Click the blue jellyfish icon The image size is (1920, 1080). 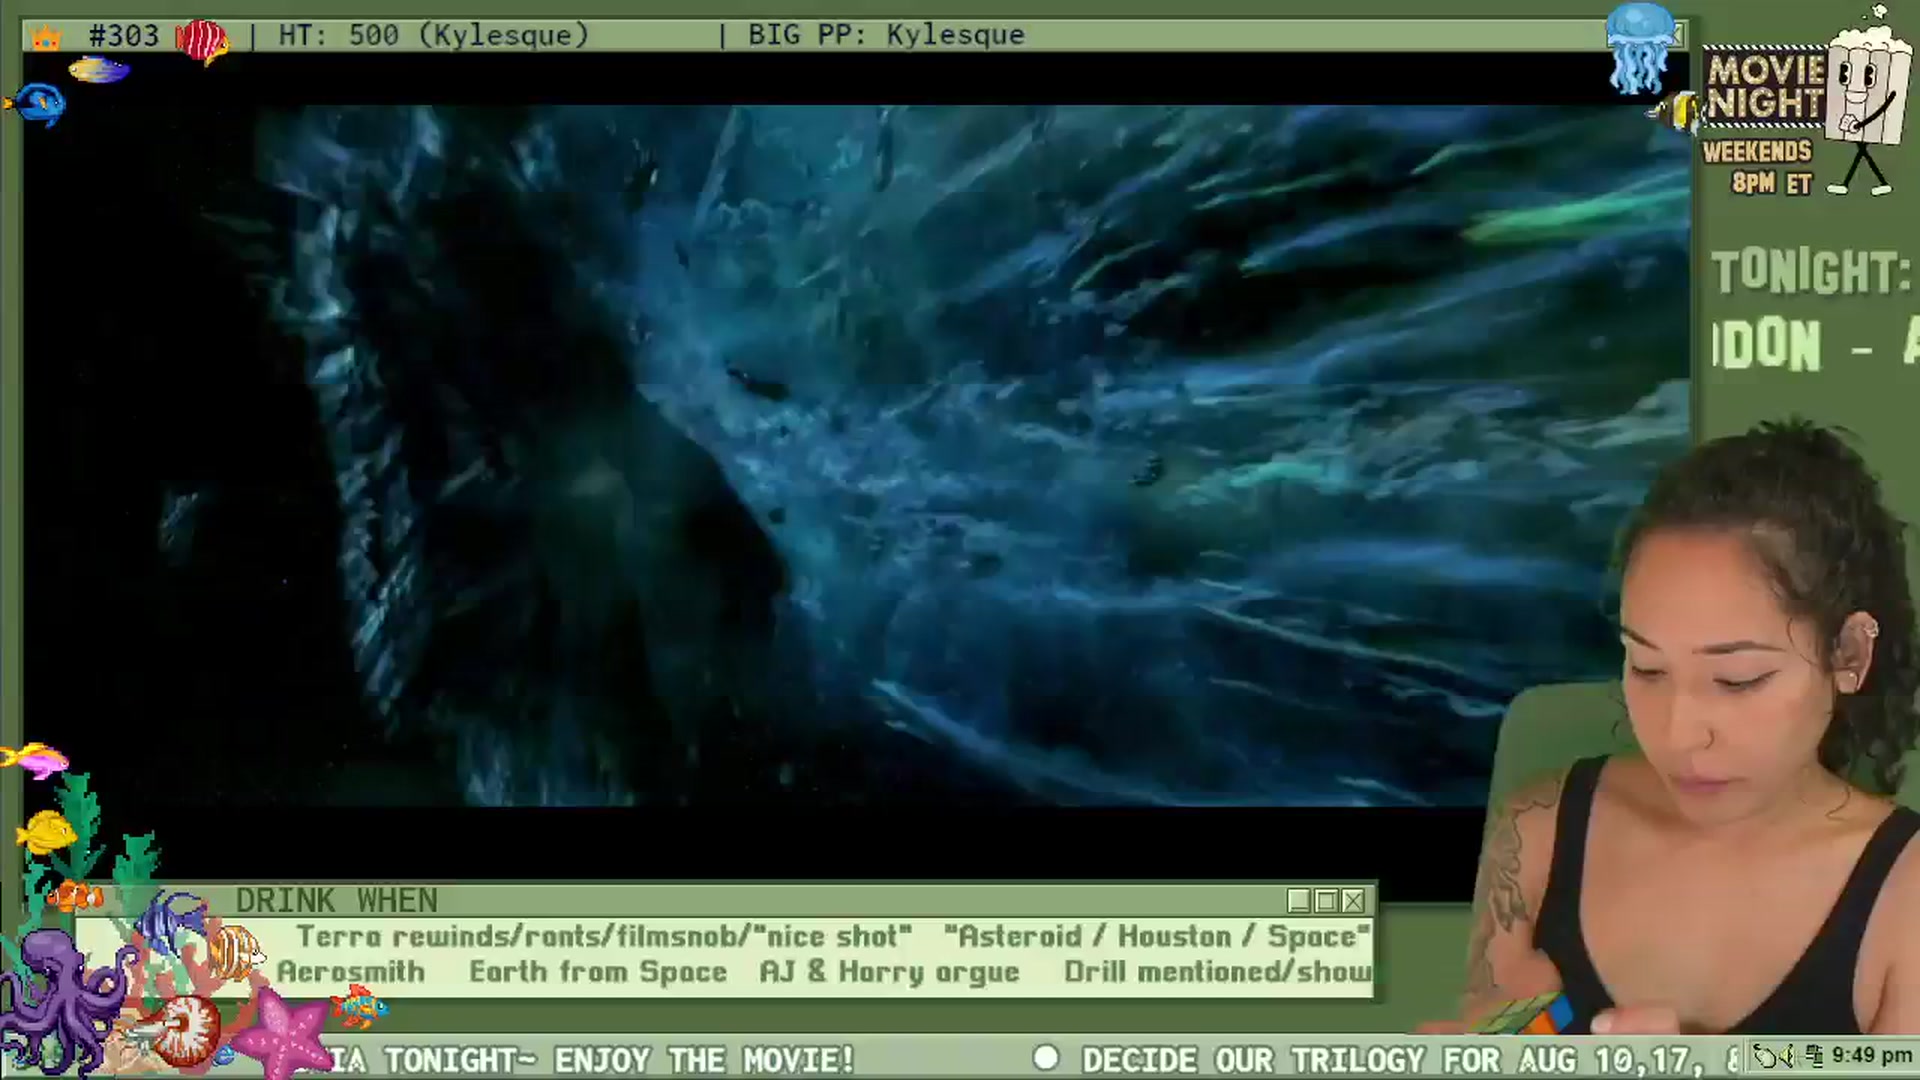(x=1641, y=47)
